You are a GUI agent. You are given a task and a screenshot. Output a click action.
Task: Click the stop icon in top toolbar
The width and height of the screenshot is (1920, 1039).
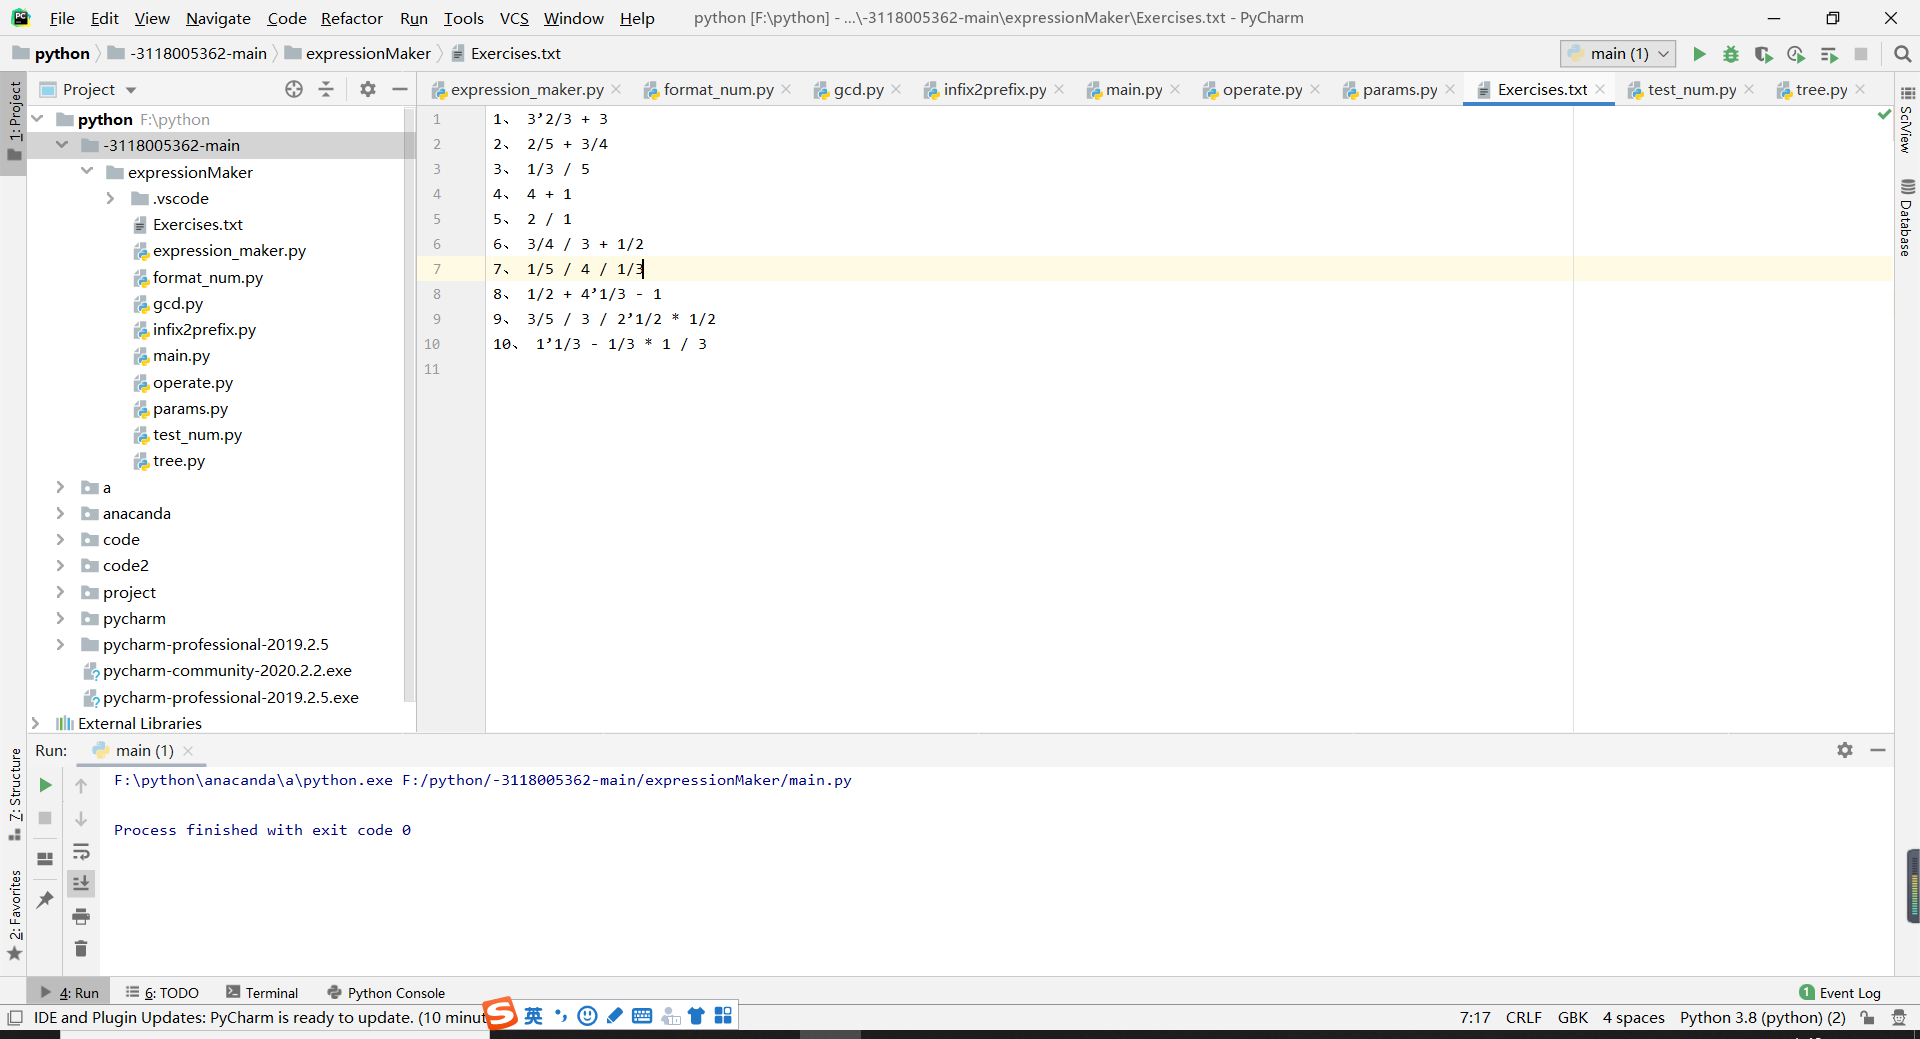coord(1861,54)
